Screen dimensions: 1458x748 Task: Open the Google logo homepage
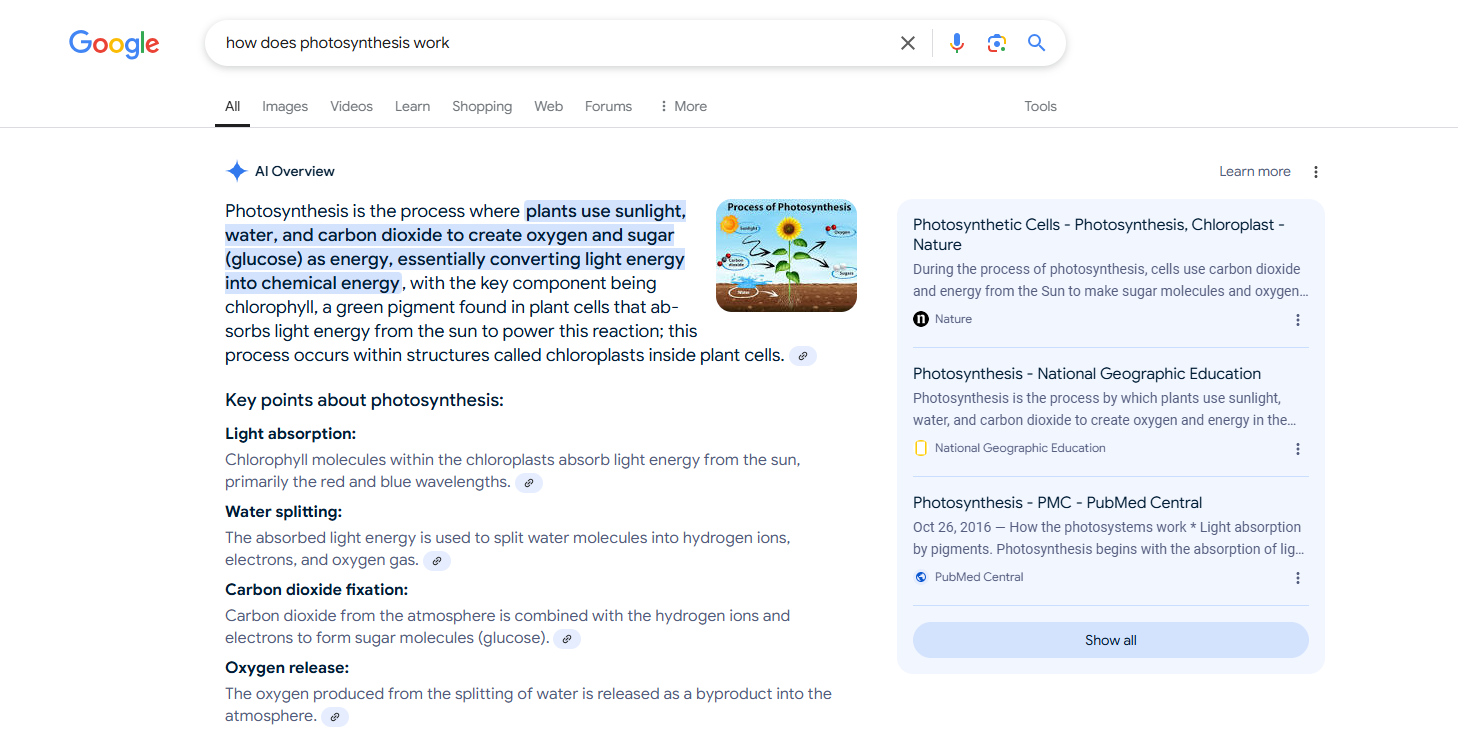tap(114, 44)
